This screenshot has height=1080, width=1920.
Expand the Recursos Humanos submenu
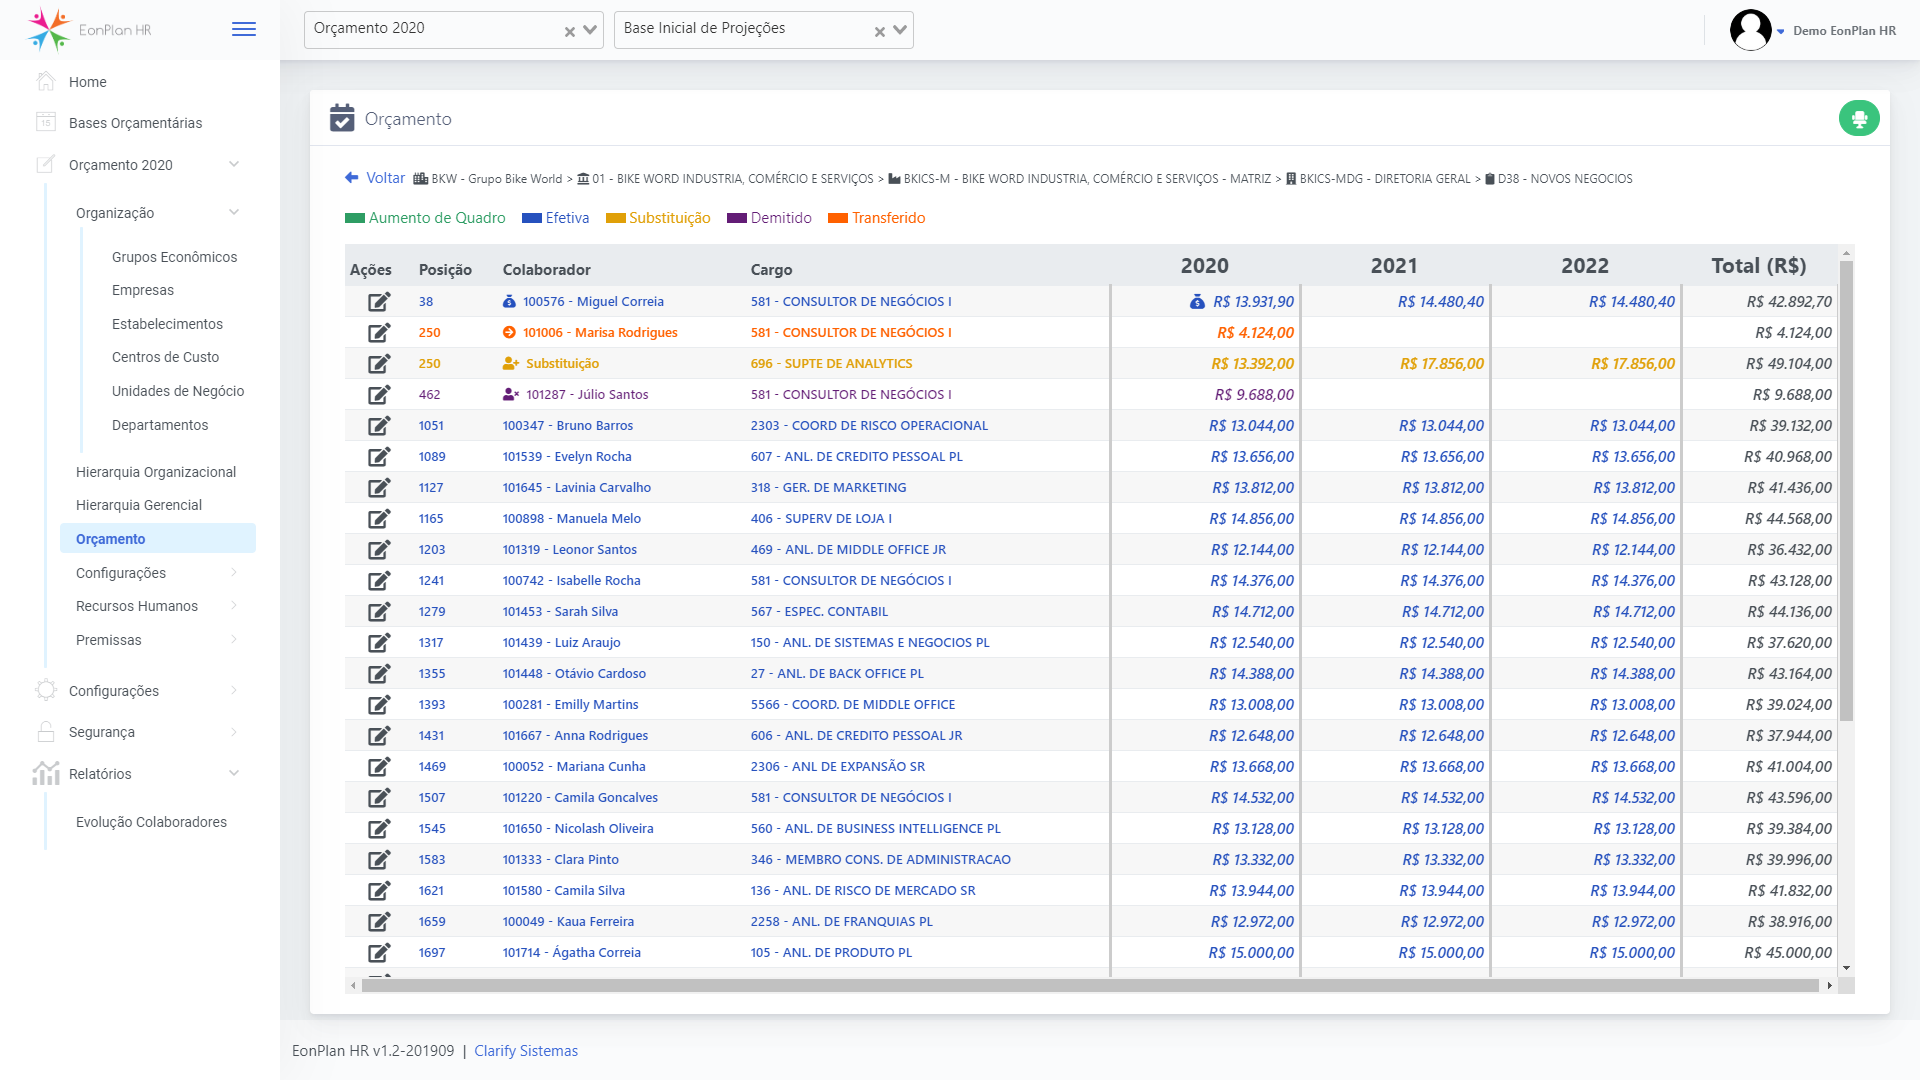click(x=234, y=605)
